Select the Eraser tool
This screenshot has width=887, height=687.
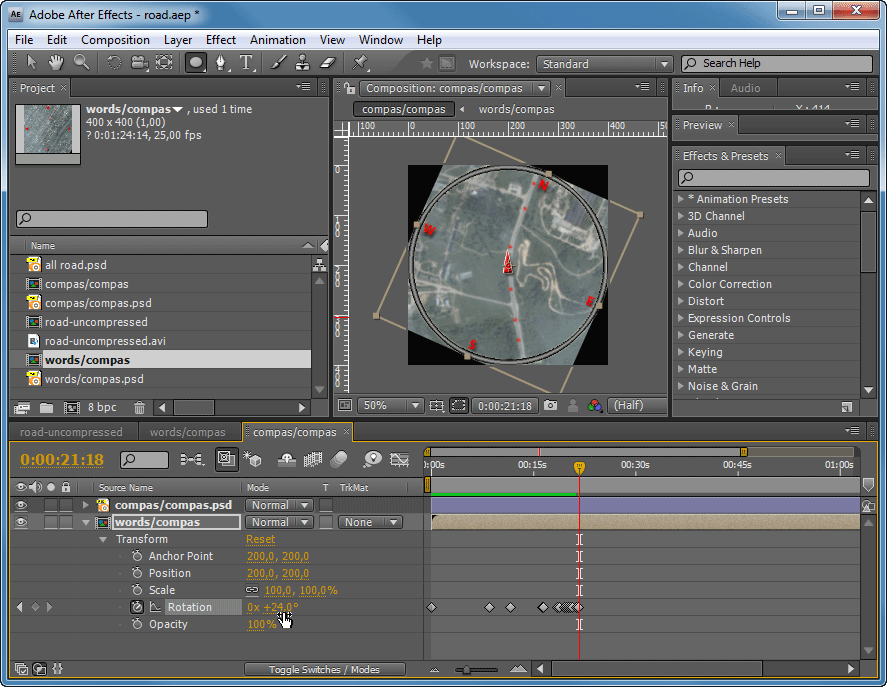330,63
